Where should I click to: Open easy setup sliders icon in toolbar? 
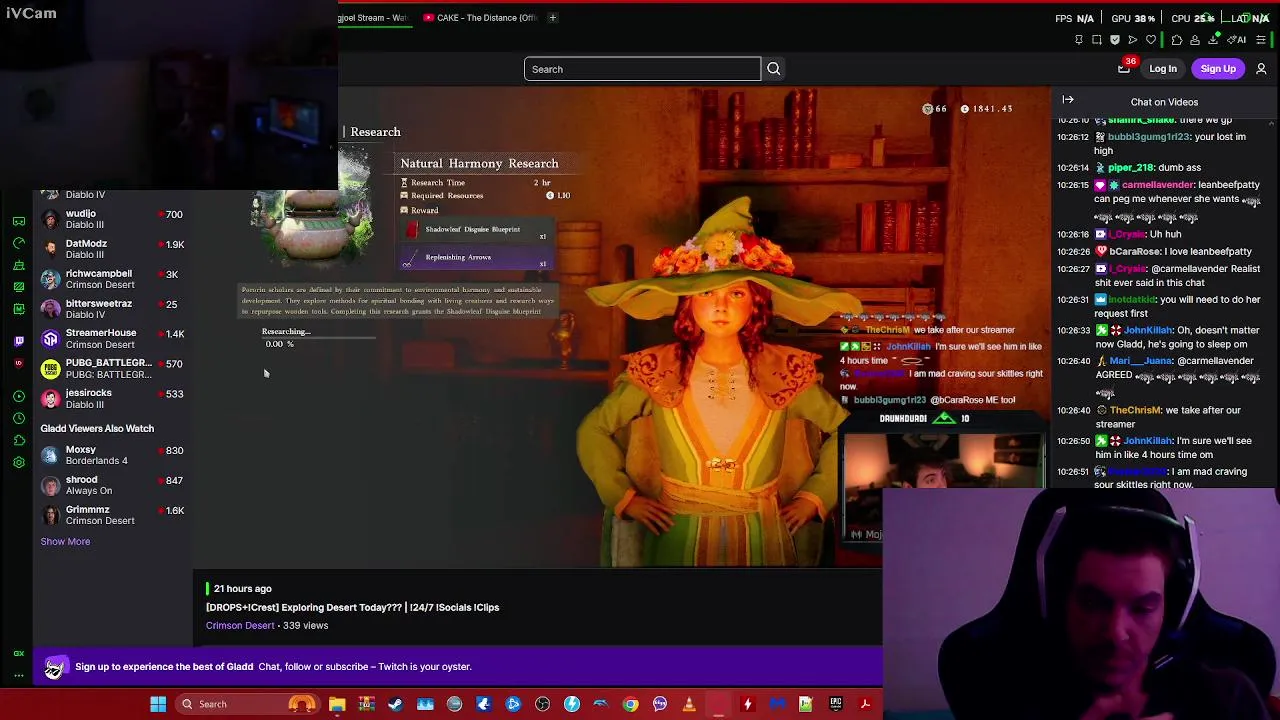tap(1261, 40)
